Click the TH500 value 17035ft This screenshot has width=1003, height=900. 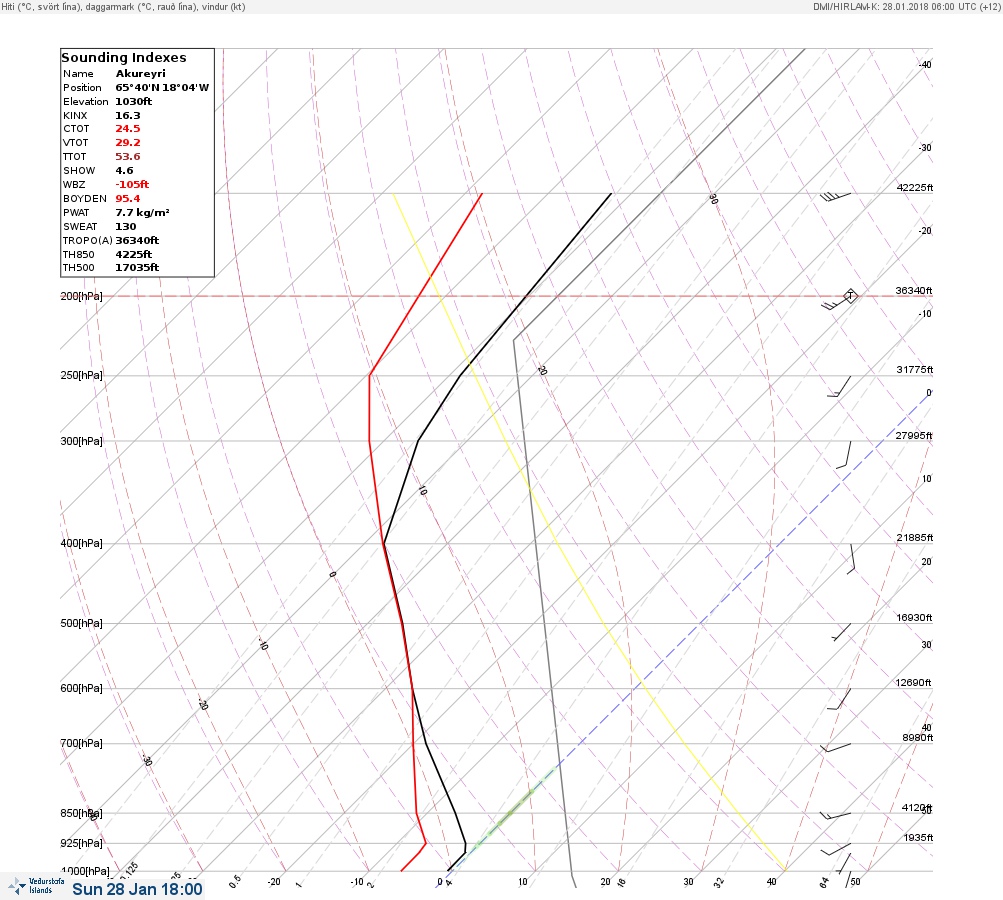[x=137, y=267]
